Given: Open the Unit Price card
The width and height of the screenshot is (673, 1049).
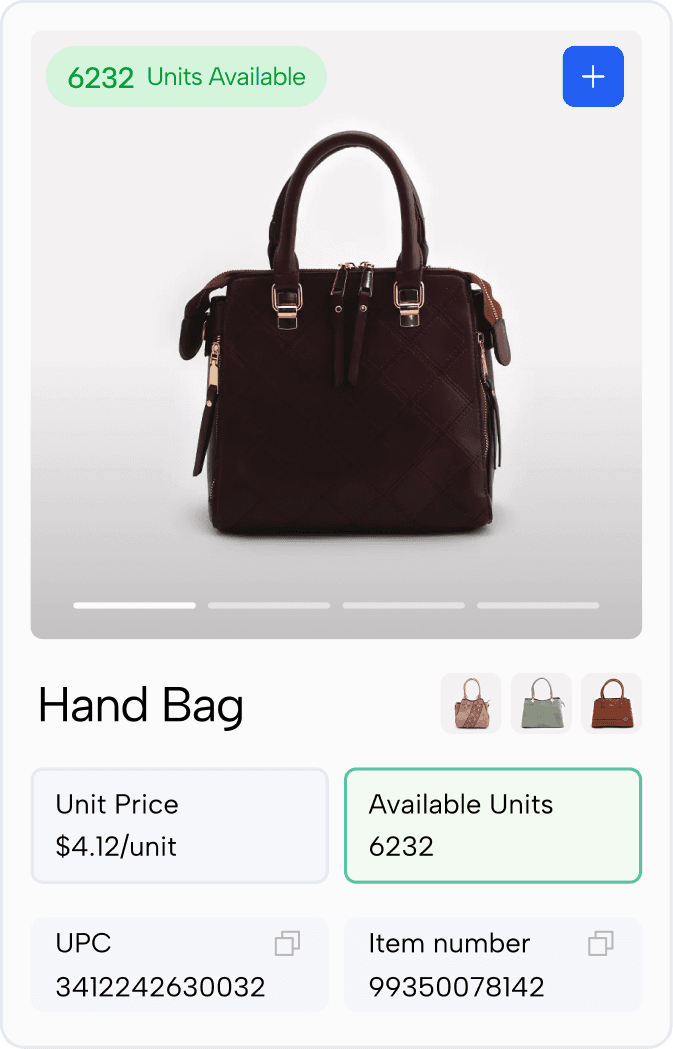Looking at the screenshot, I should click(179, 826).
